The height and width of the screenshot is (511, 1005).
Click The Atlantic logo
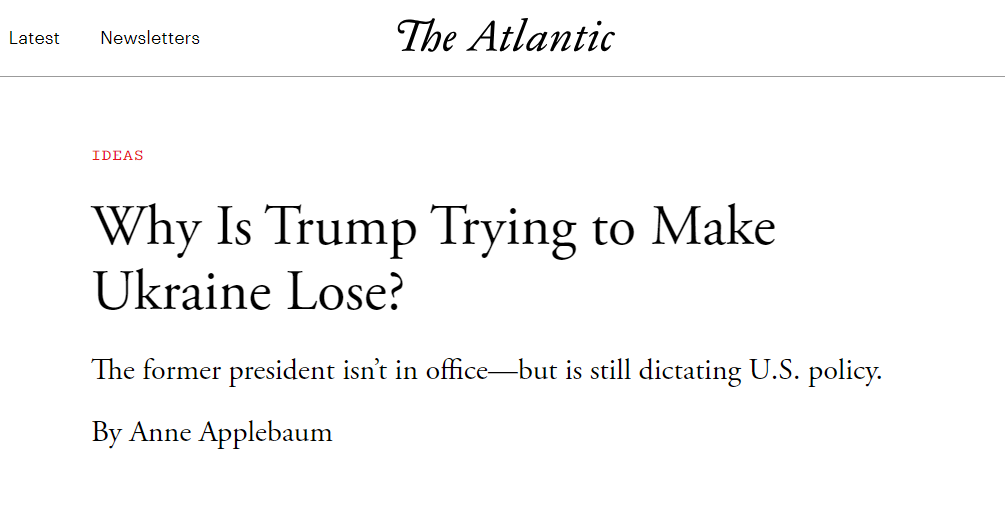(505, 38)
